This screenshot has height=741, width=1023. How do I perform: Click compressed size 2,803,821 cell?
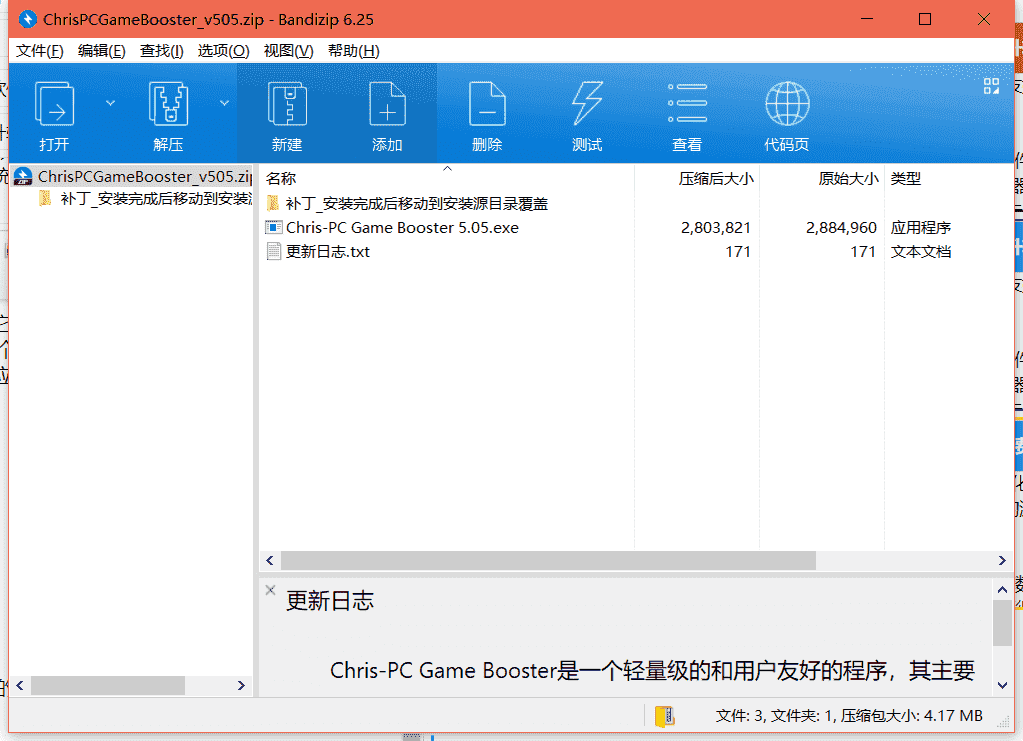(716, 228)
